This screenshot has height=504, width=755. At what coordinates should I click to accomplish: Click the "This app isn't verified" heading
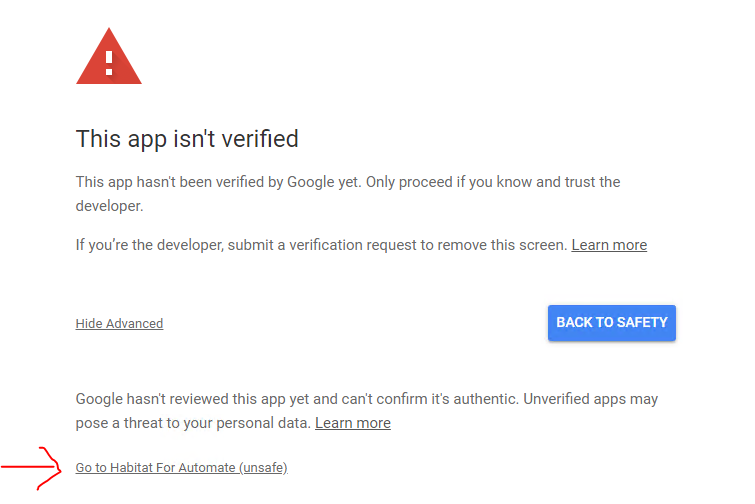[187, 139]
